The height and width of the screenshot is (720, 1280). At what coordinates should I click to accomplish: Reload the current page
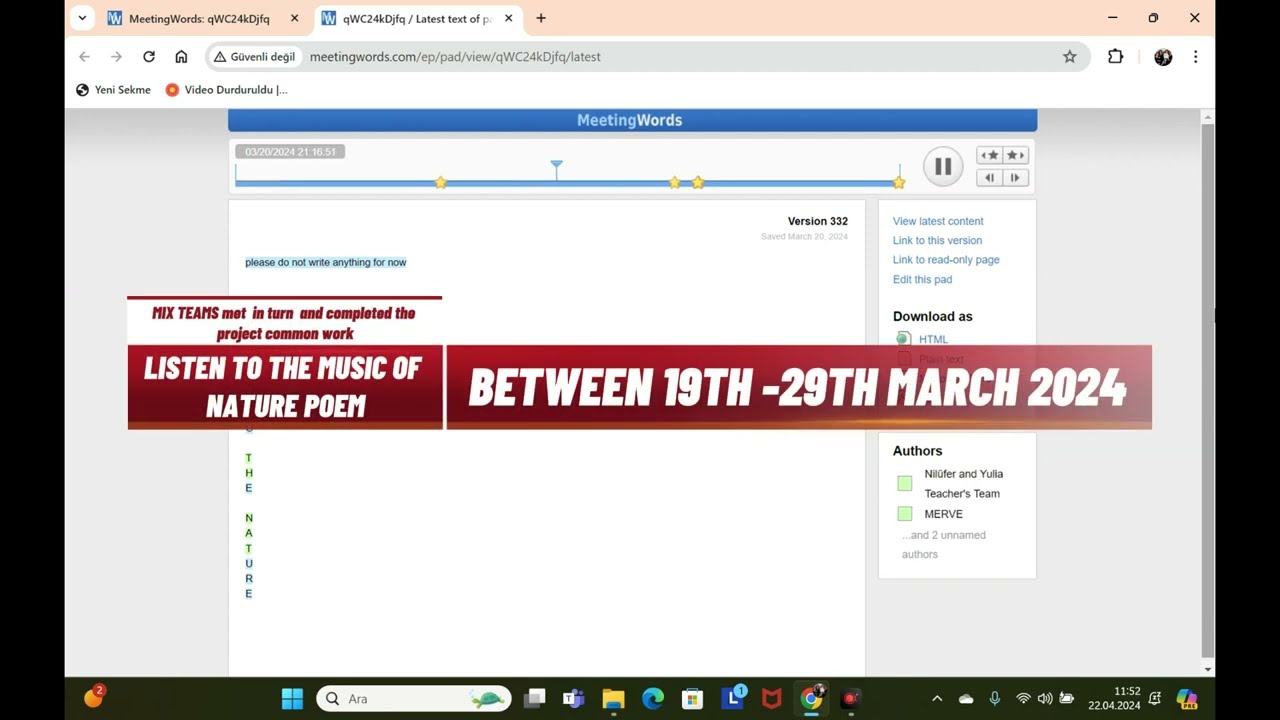point(149,57)
